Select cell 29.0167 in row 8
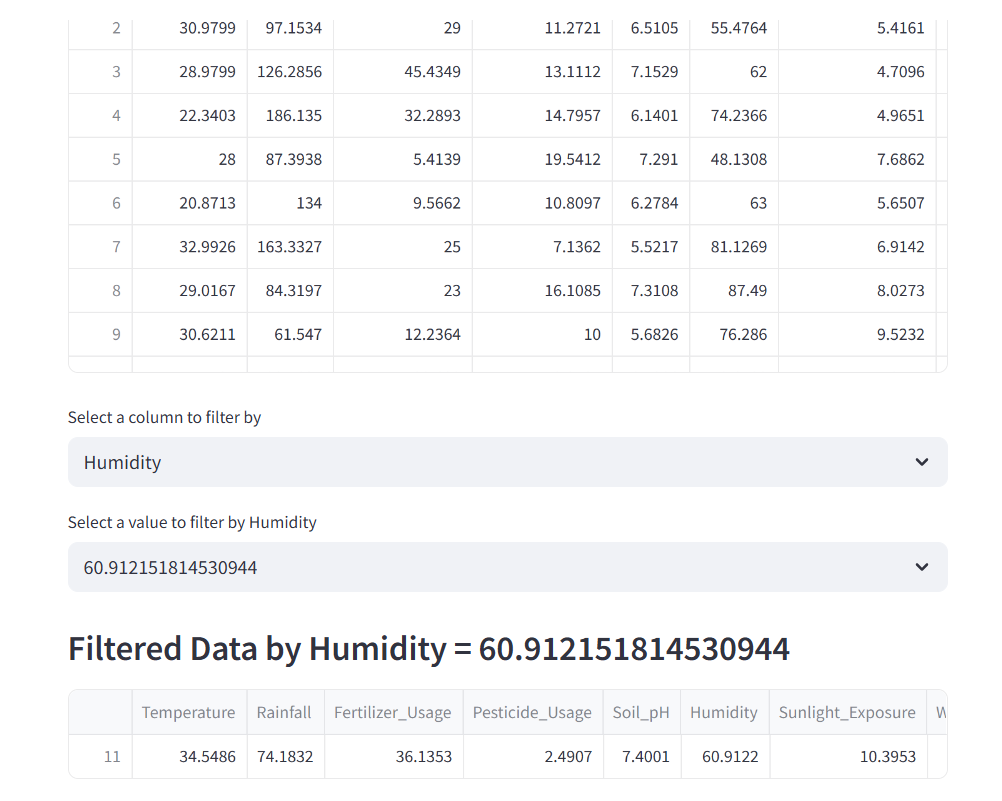The width and height of the screenshot is (1002, 801). [189, 291]
